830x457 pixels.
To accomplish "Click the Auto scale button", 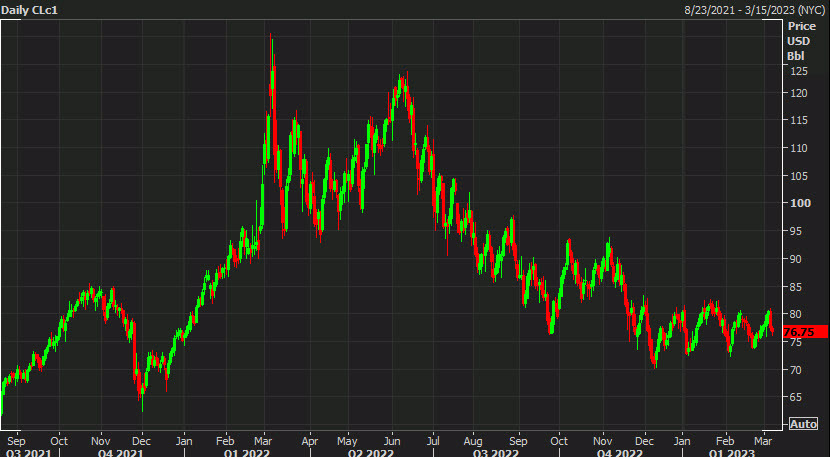I will coord(803,424).
